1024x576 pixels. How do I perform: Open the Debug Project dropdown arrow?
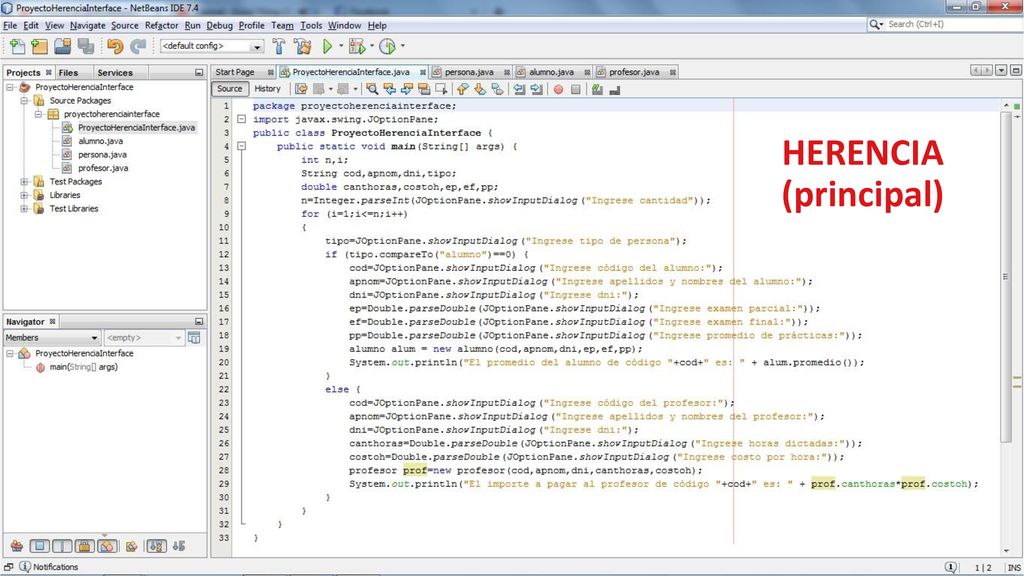pyautogui.click(x=372, y=46)
